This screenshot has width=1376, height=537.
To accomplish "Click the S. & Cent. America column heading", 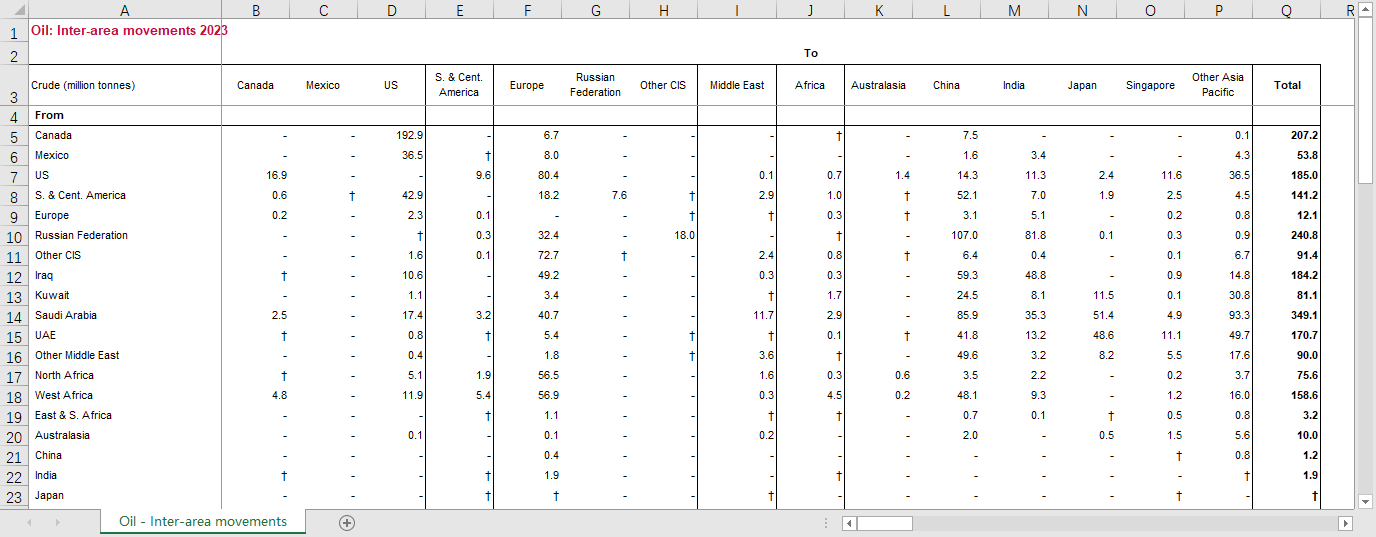I will [x=459, y=85].
